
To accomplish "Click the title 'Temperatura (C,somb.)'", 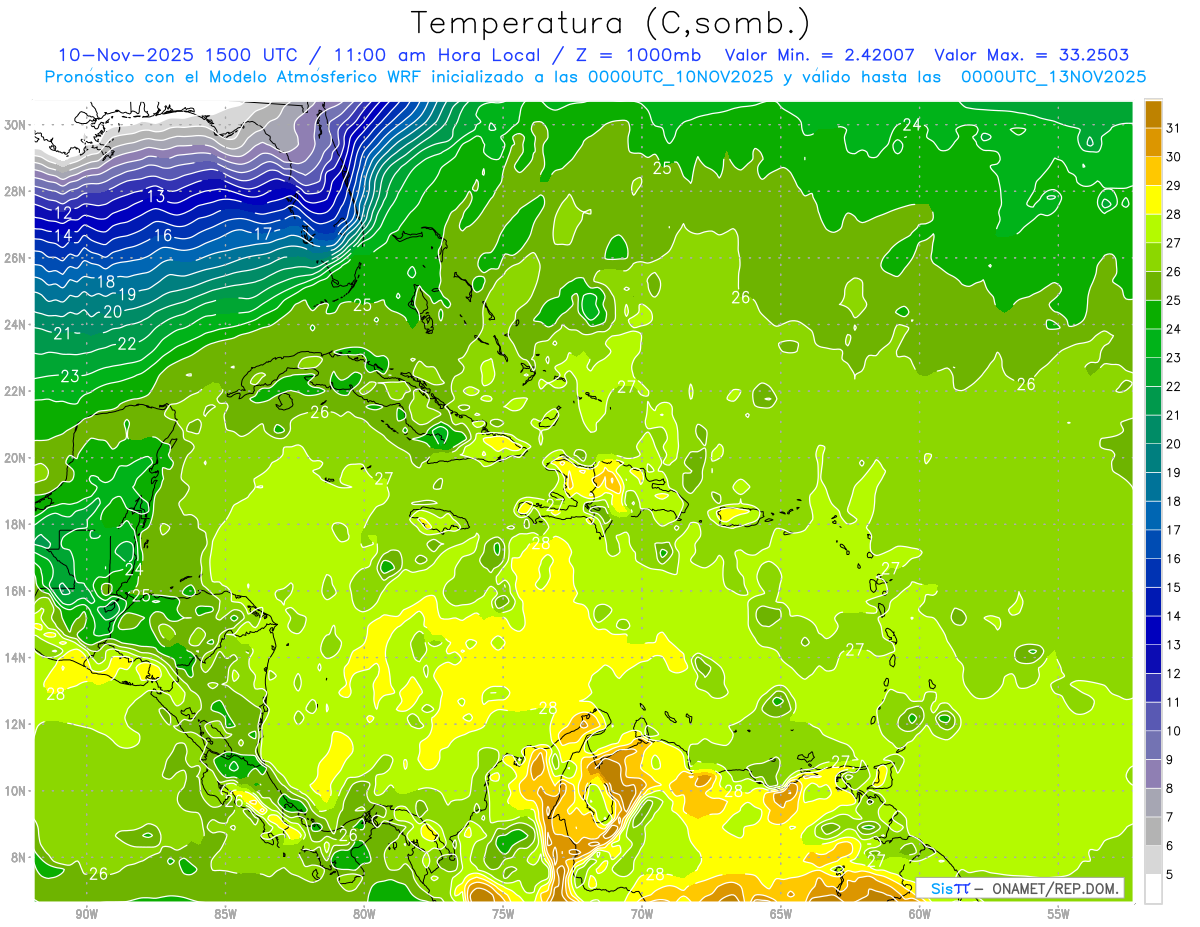I will (612, 24).
